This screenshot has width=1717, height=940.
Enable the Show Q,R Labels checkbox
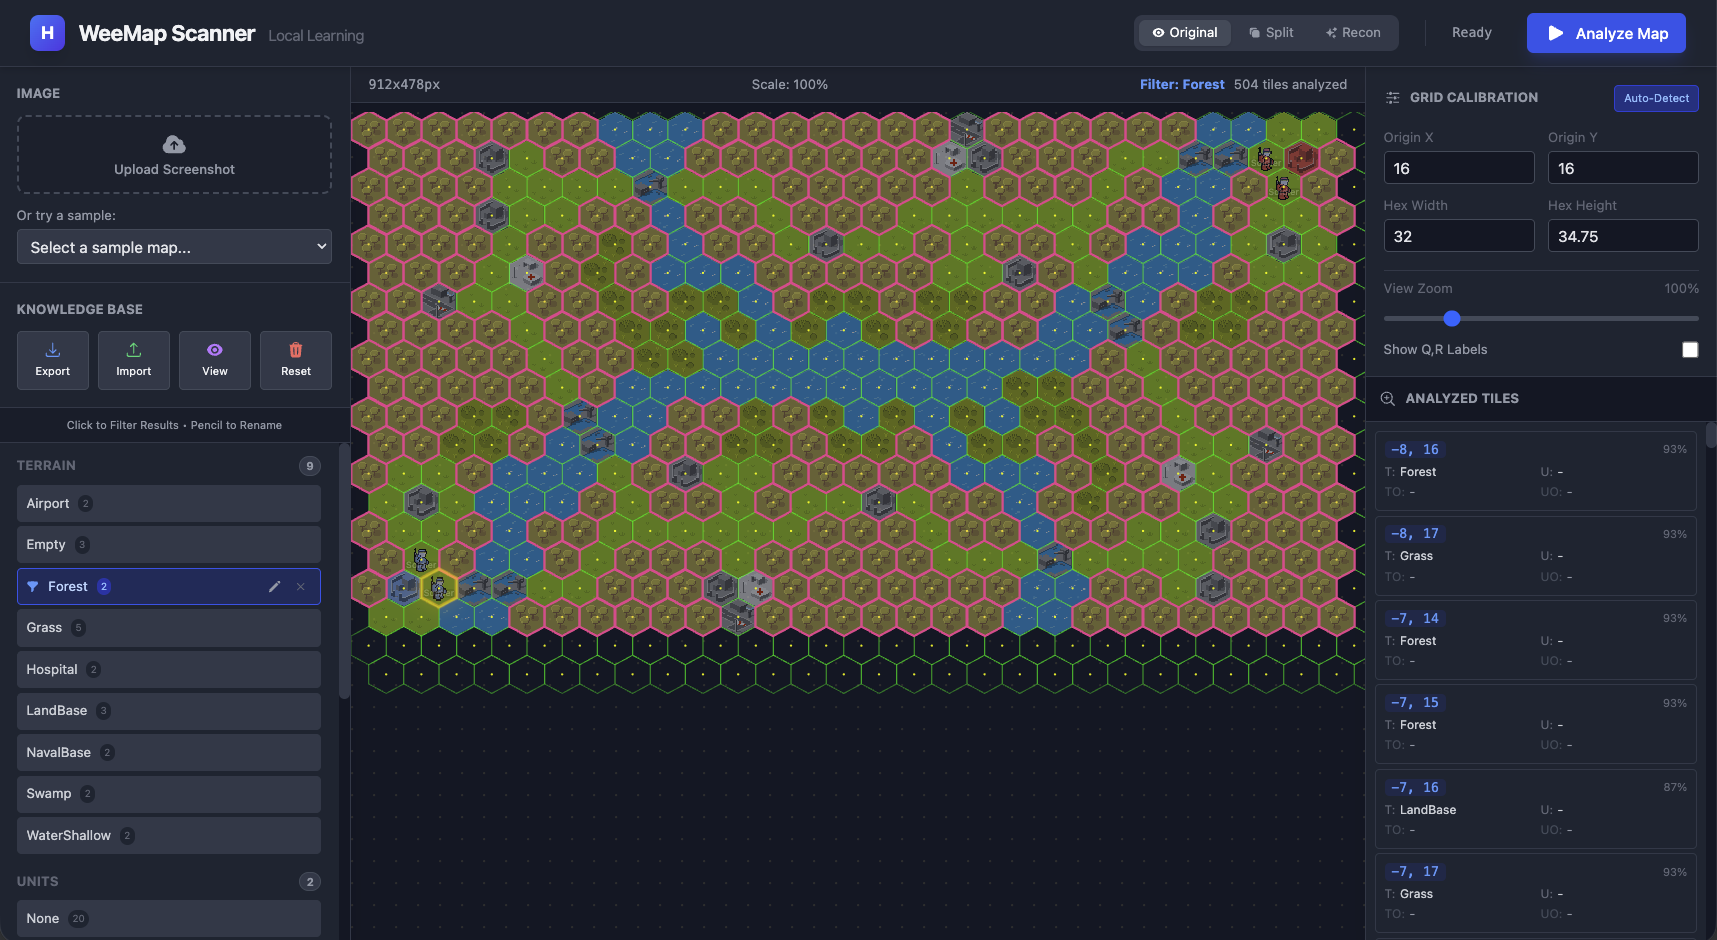coord(1689,350)
